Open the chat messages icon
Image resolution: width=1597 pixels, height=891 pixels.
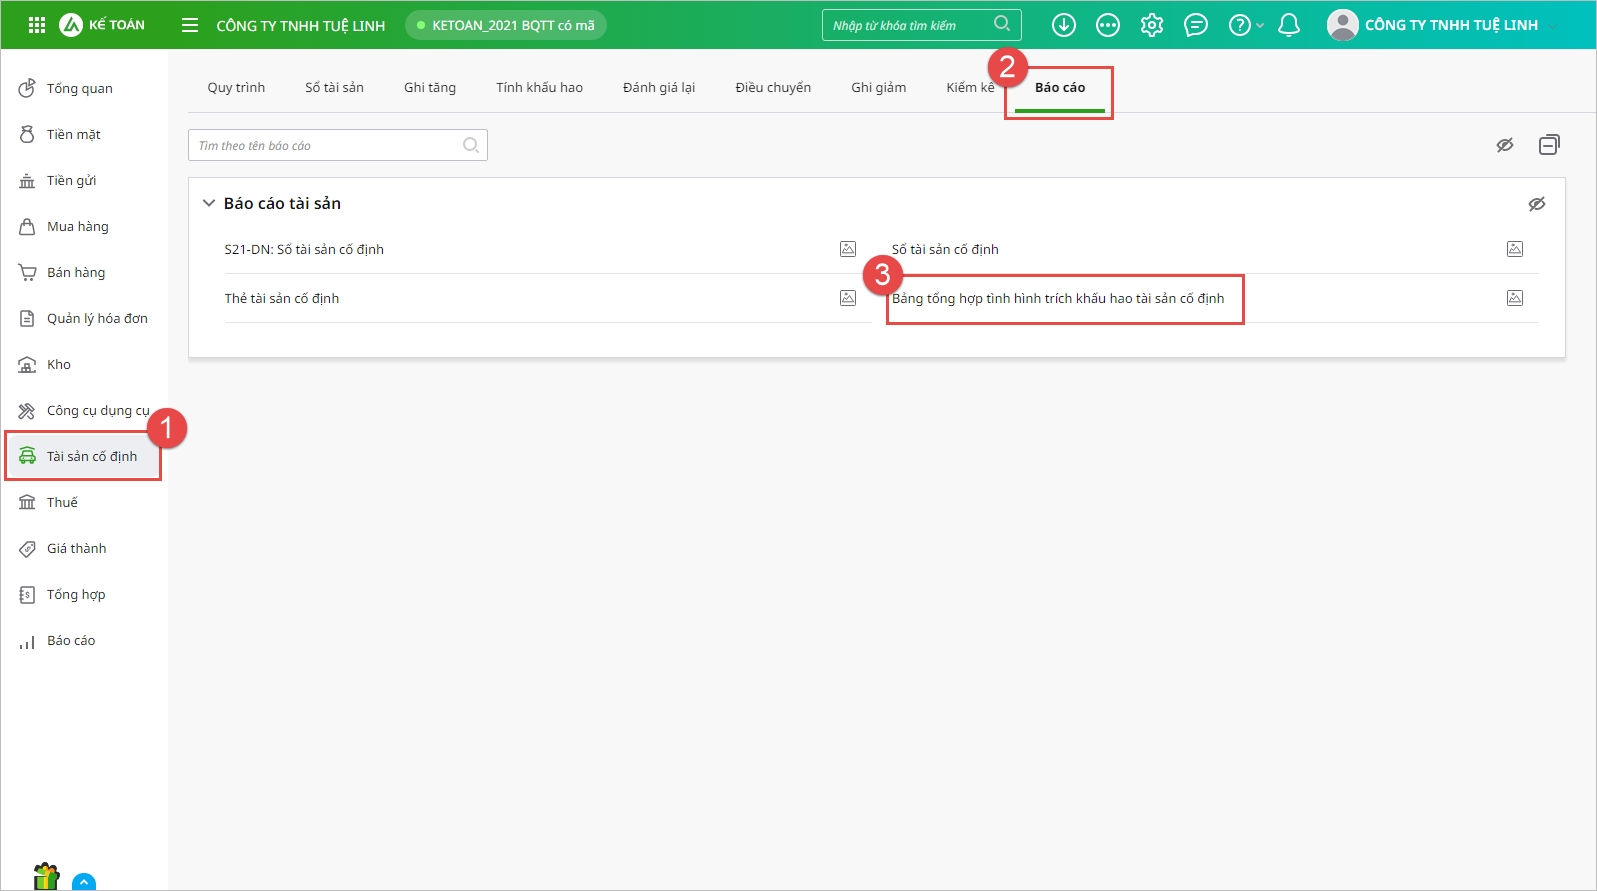point(1196,25)
